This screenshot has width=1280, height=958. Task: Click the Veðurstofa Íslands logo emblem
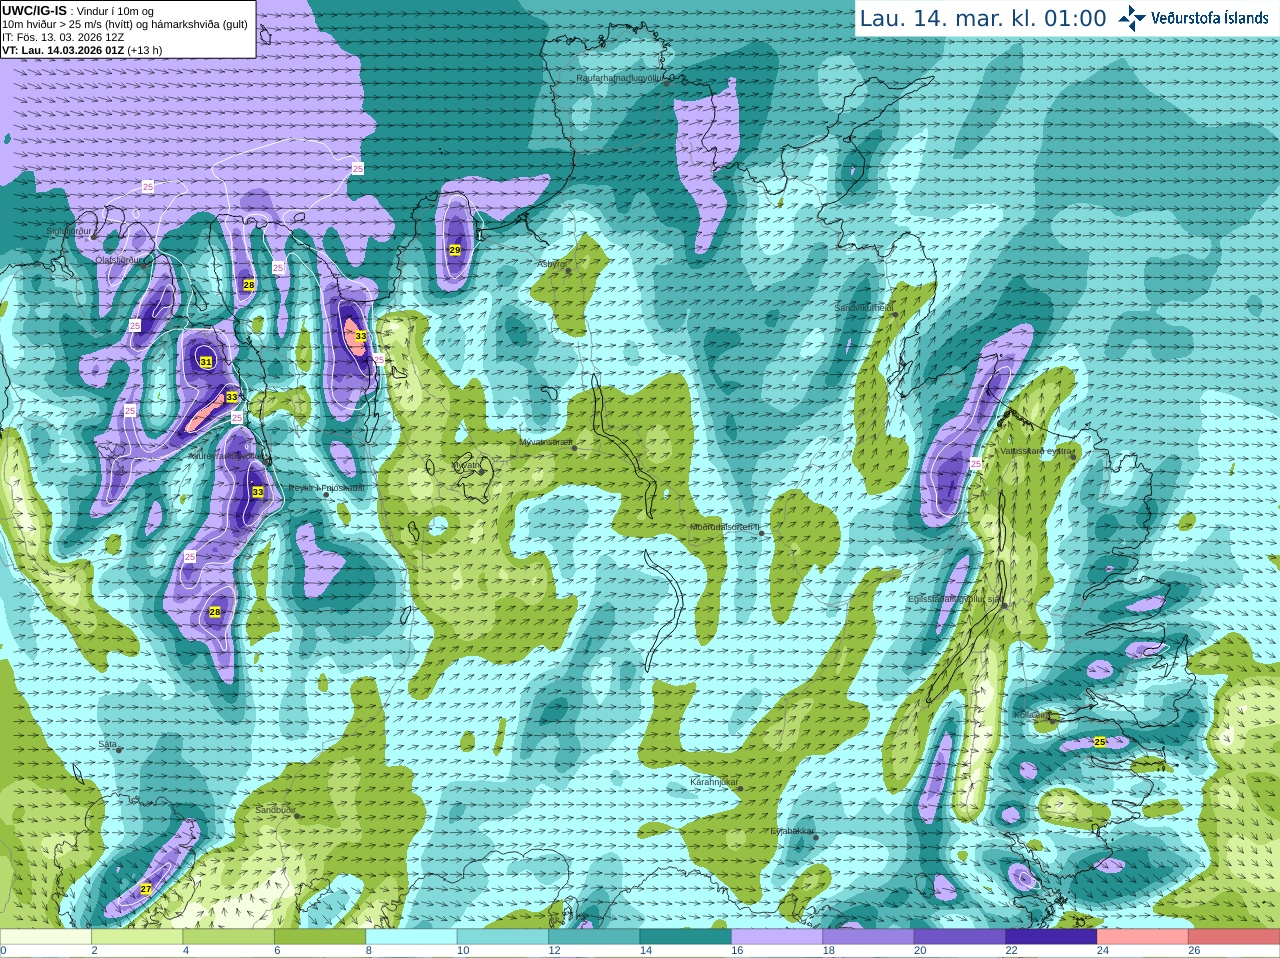pyautogui.click(x=1132, y=18)
